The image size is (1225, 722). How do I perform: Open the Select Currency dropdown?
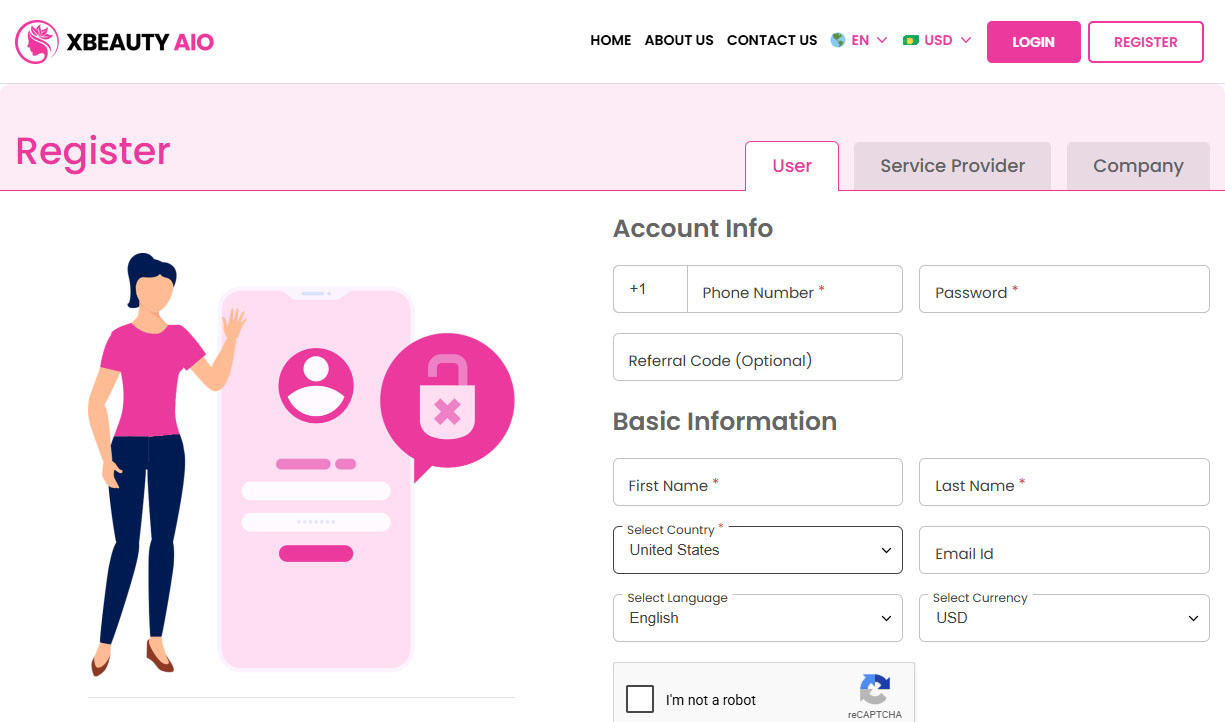[x=1063, y=617]
